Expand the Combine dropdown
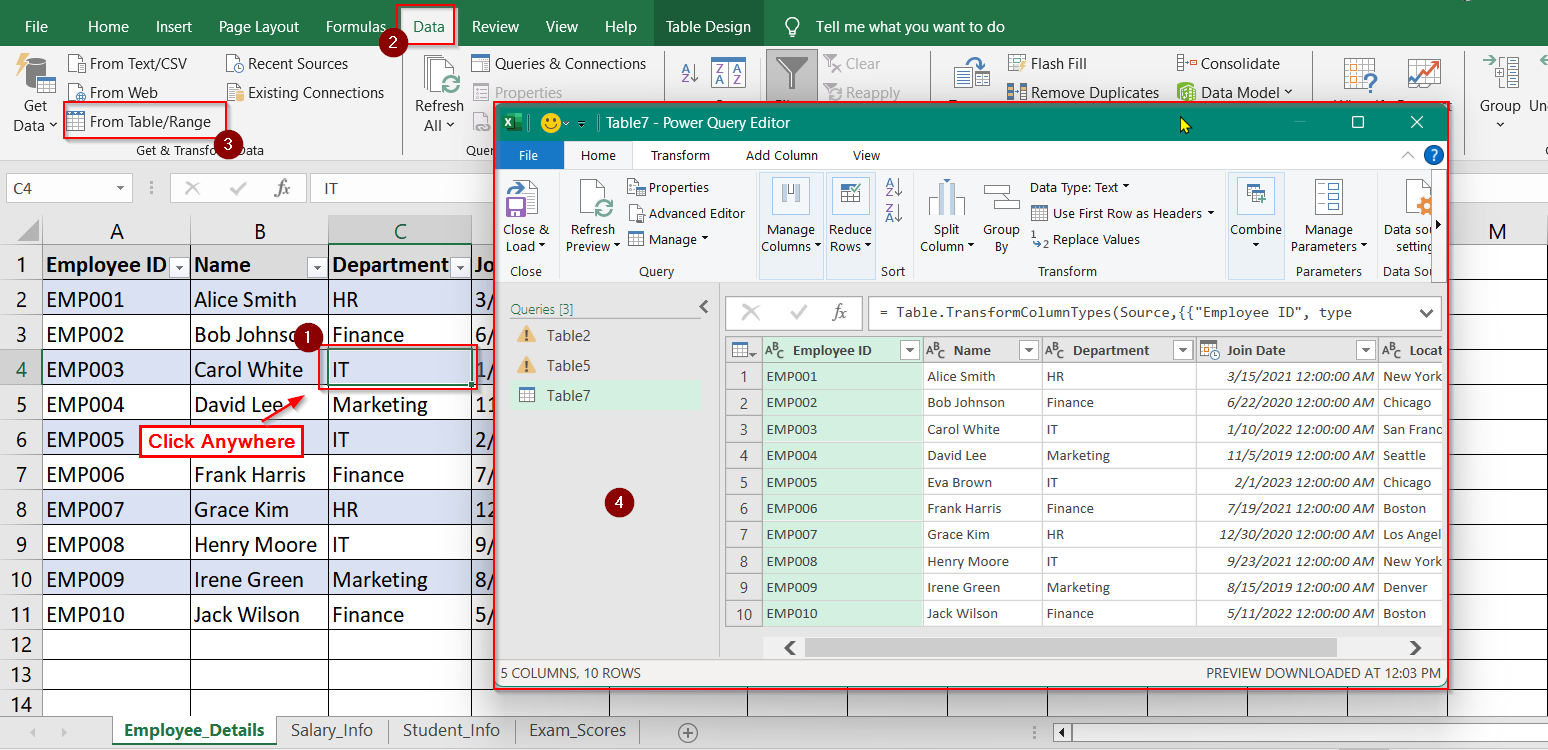 [1256, 213]
